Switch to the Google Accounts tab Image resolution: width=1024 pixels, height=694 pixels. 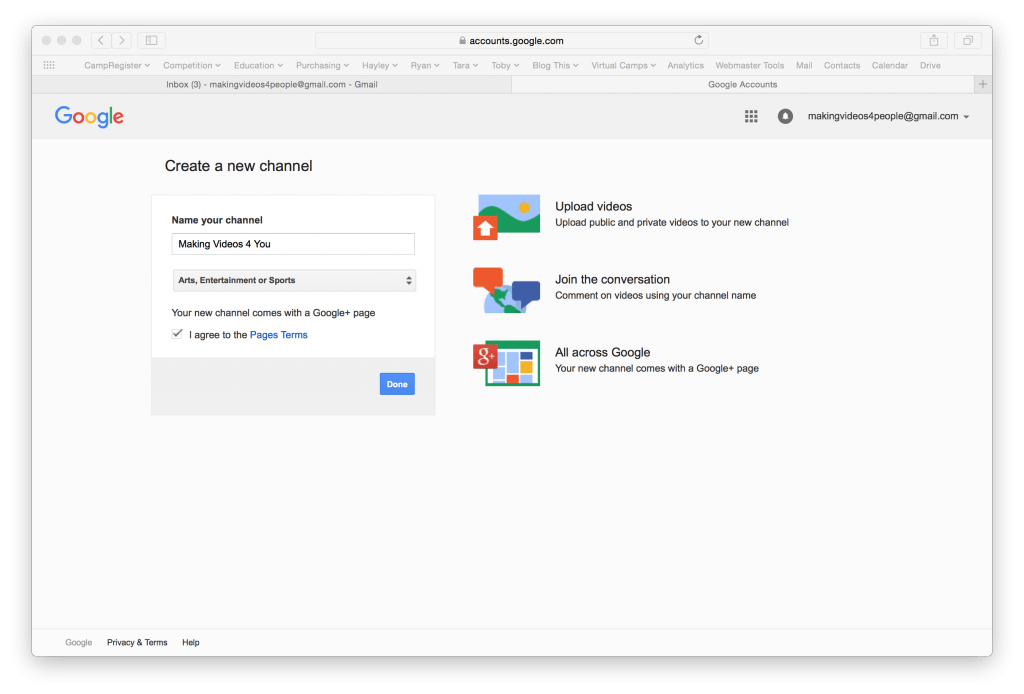click(743, 84)
